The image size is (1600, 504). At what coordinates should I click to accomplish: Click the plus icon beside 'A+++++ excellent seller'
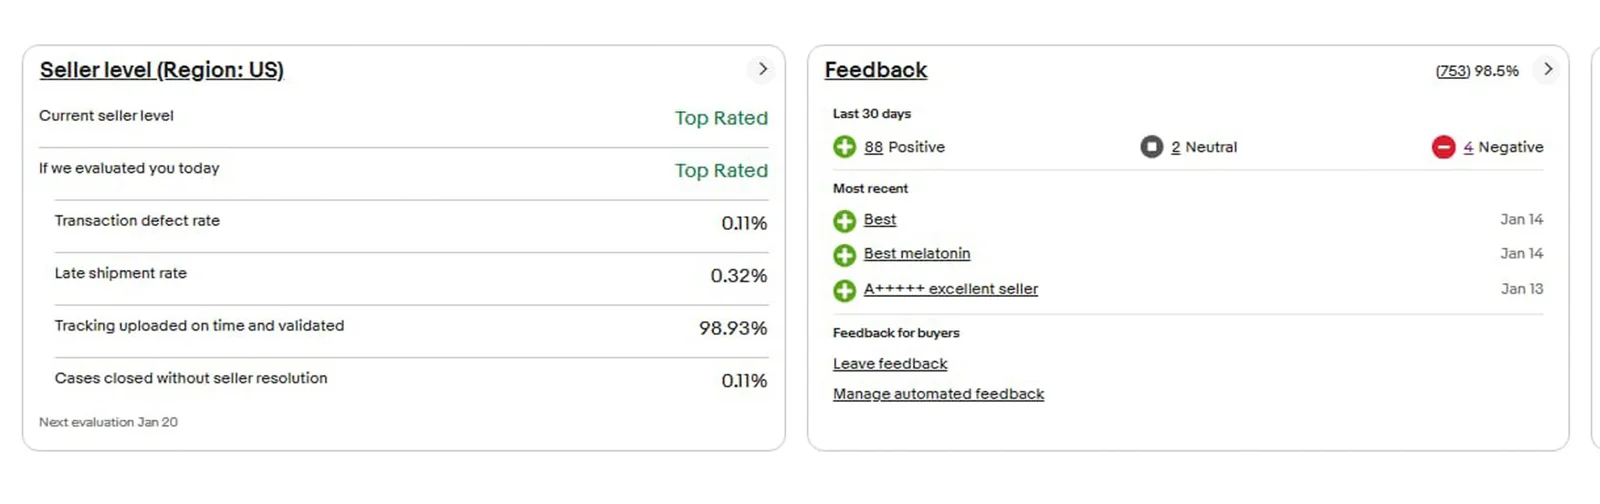(844, 290)
